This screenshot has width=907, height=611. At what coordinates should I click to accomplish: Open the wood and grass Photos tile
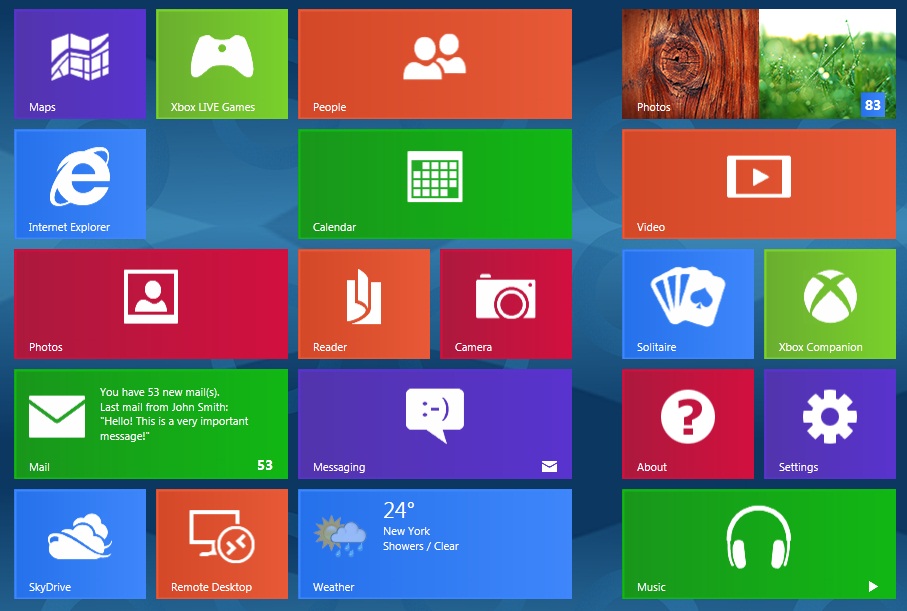coord(759,64)
